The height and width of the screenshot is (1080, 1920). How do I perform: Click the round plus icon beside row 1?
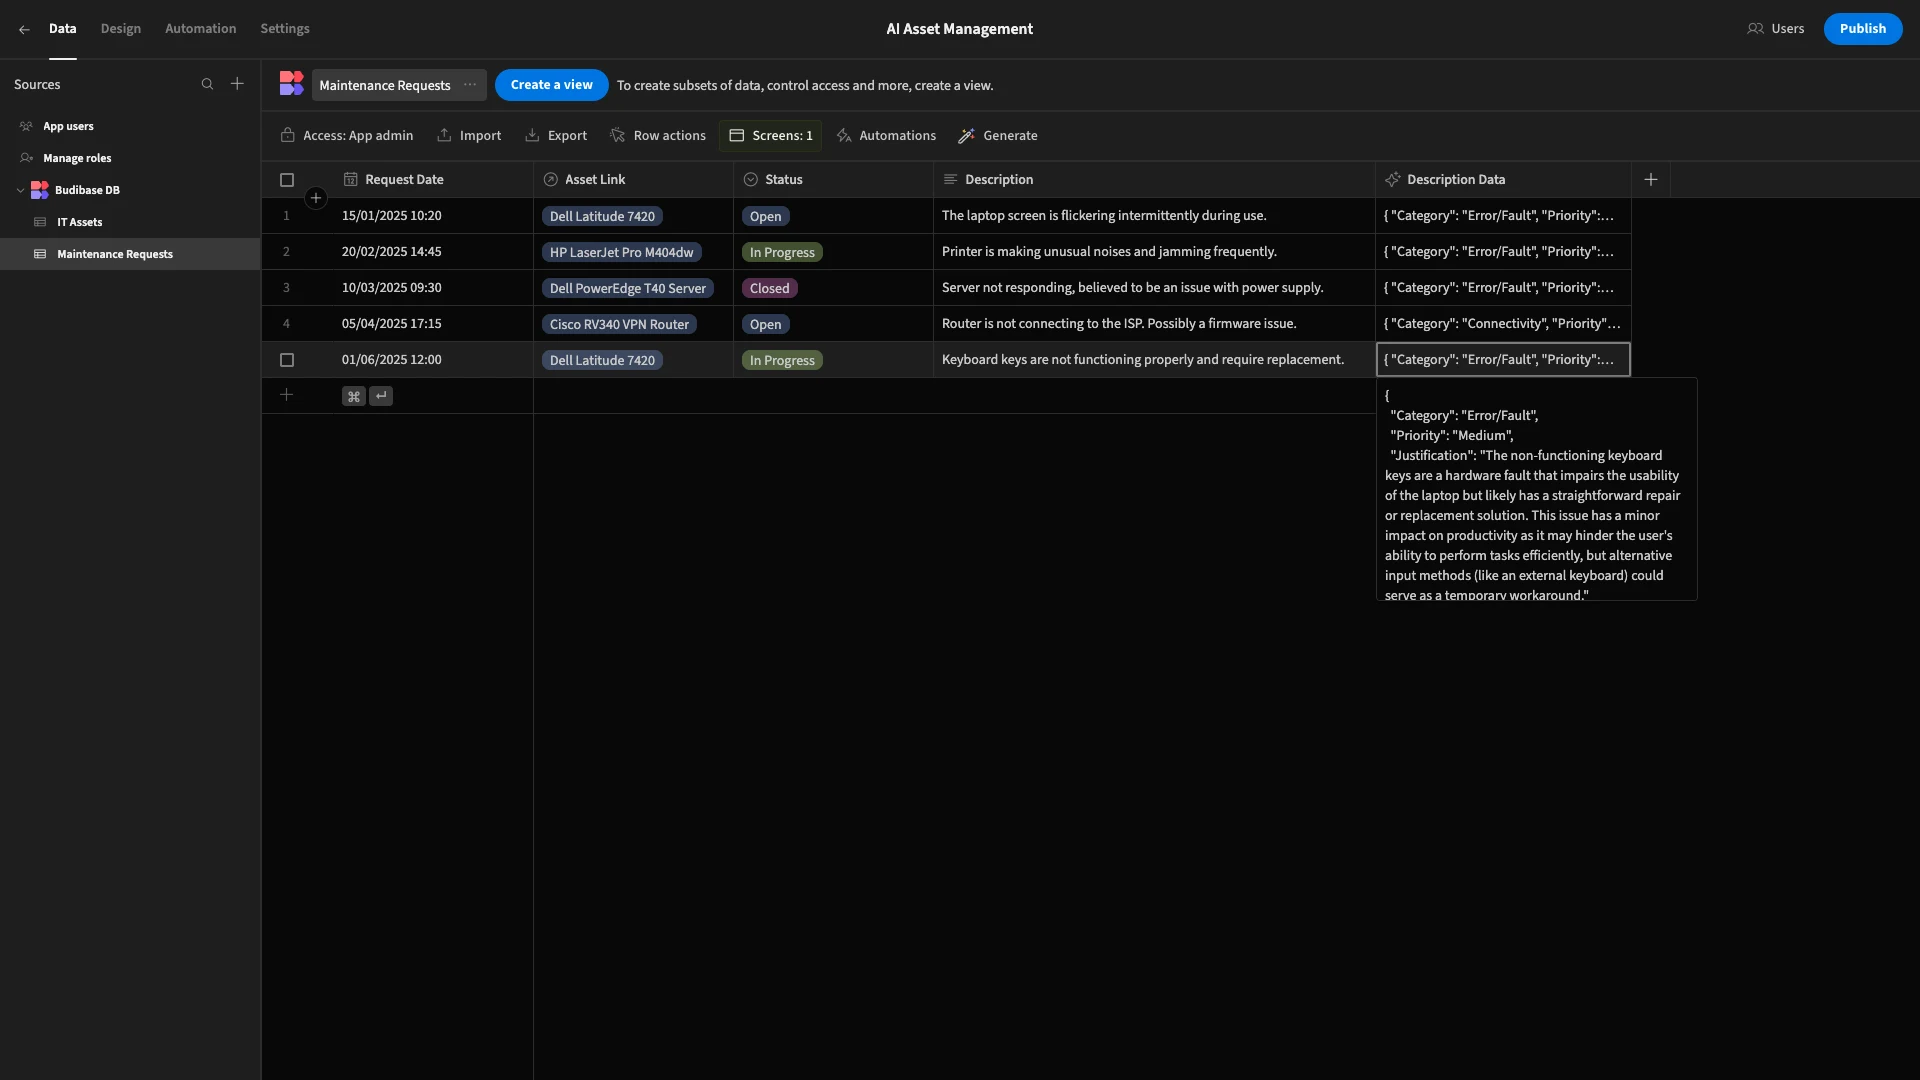pyautogui.click(x=316, y=198)
